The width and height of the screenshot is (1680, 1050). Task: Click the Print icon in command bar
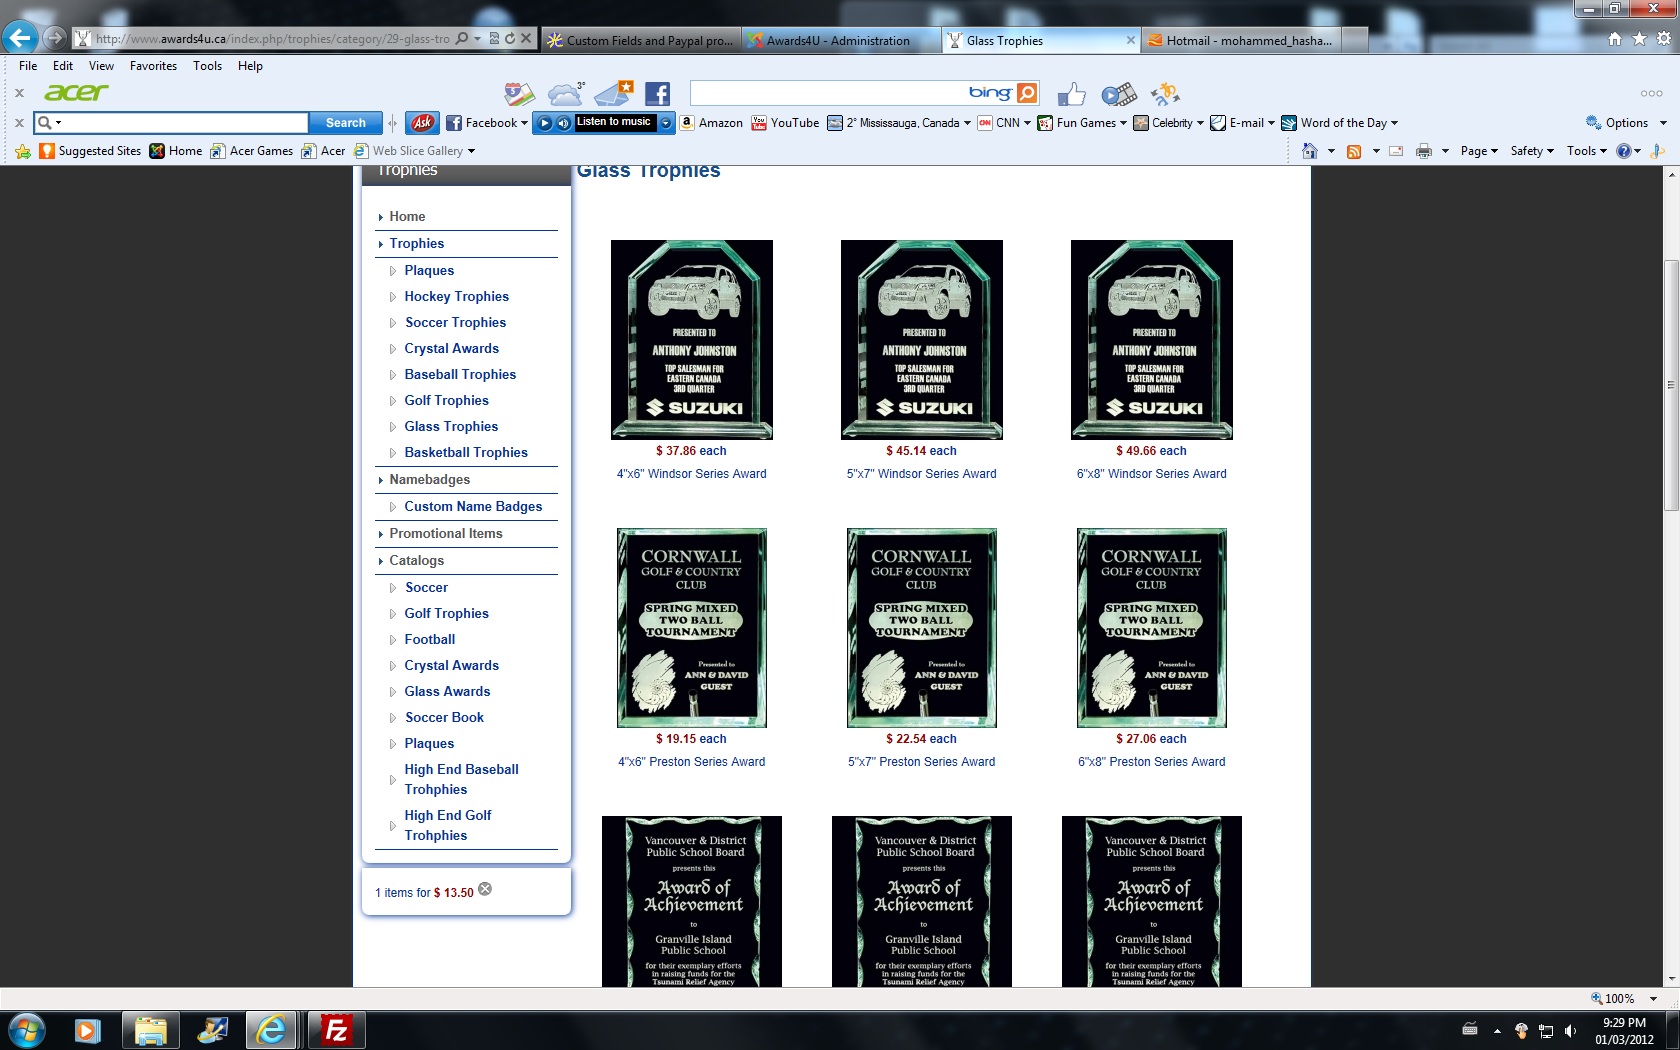(1424, 151)
